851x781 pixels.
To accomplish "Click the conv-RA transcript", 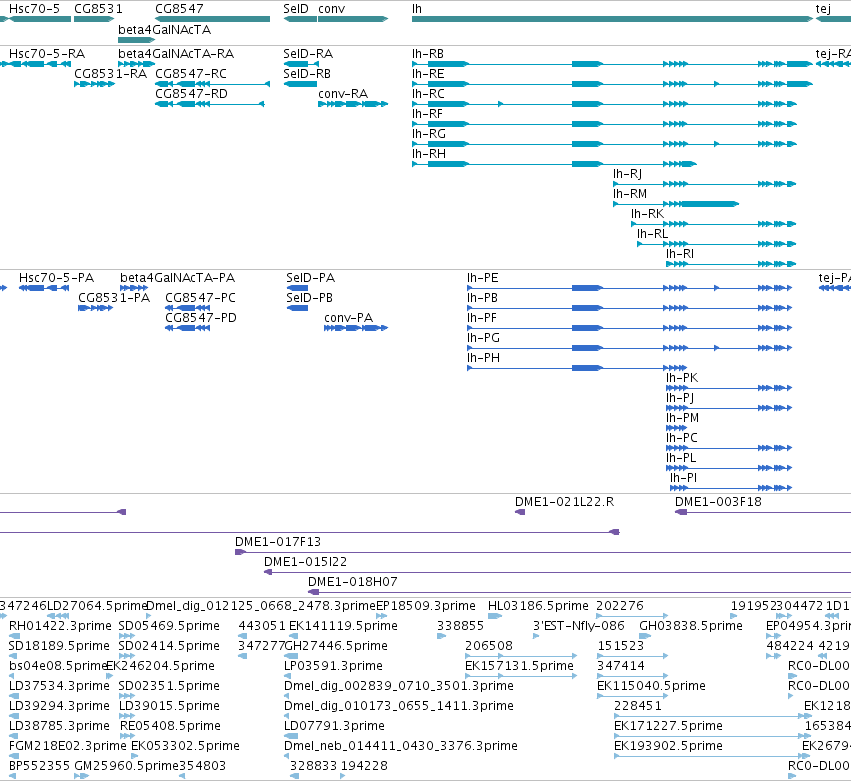I will coord(353,104).
